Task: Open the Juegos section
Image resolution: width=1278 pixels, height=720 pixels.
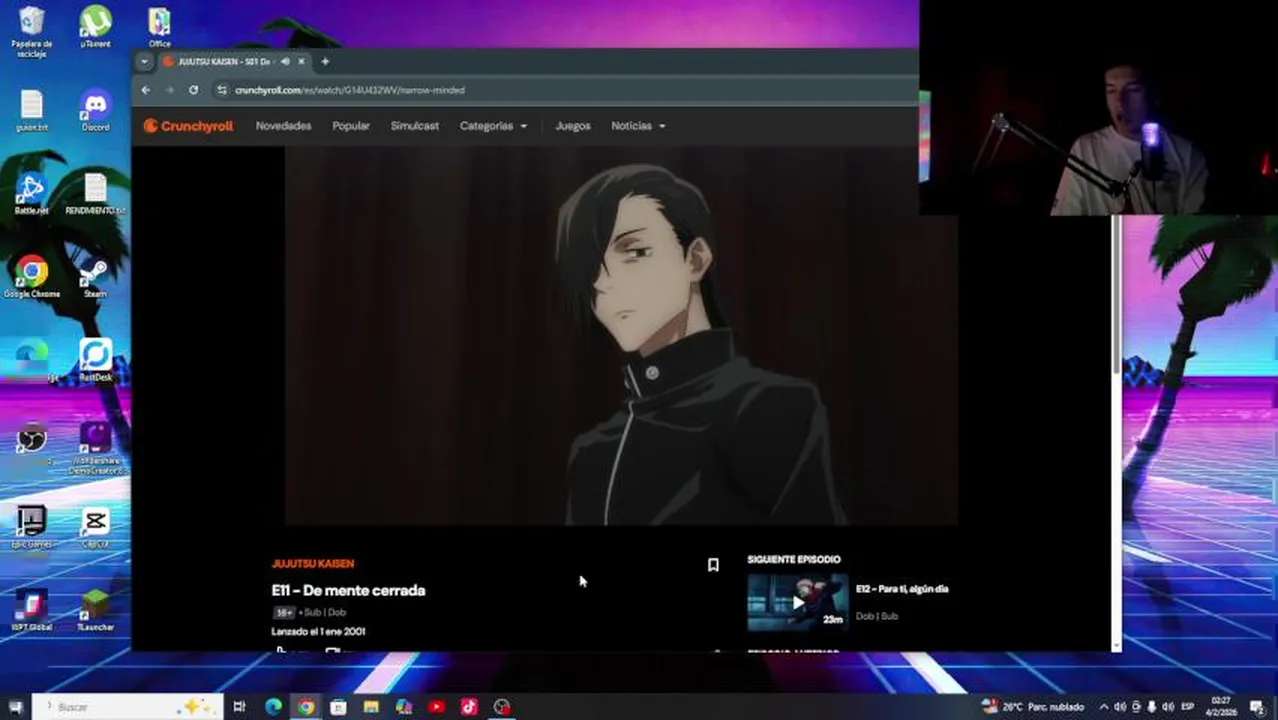Action: coord(573,126)
